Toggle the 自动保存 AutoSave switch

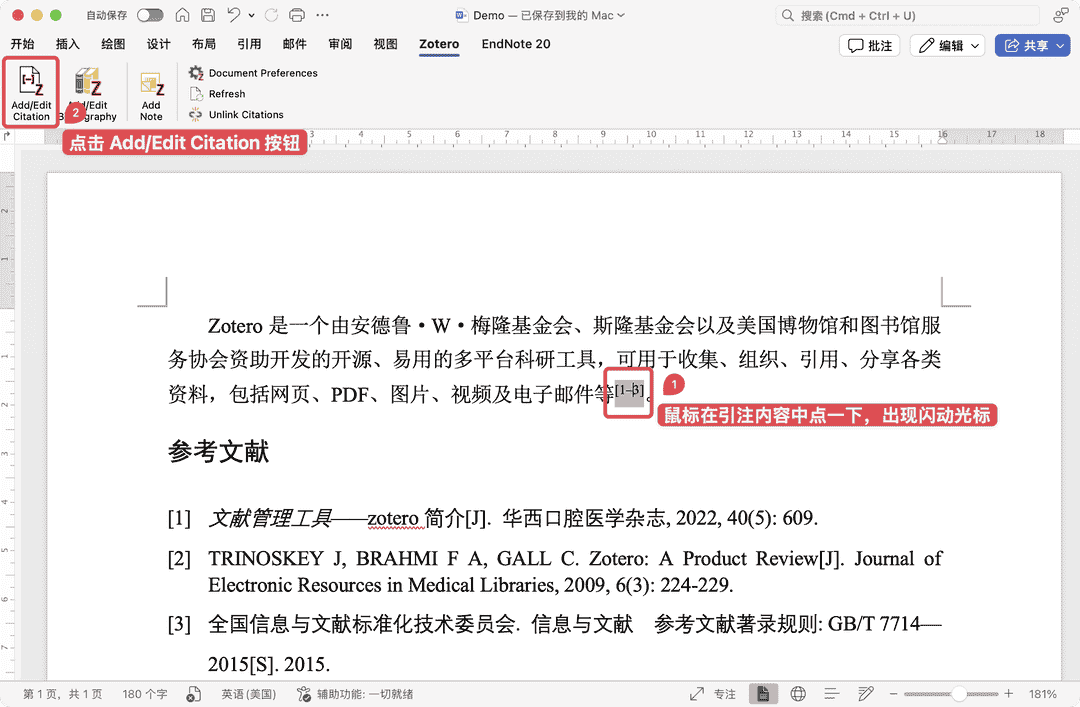point(150,15)
